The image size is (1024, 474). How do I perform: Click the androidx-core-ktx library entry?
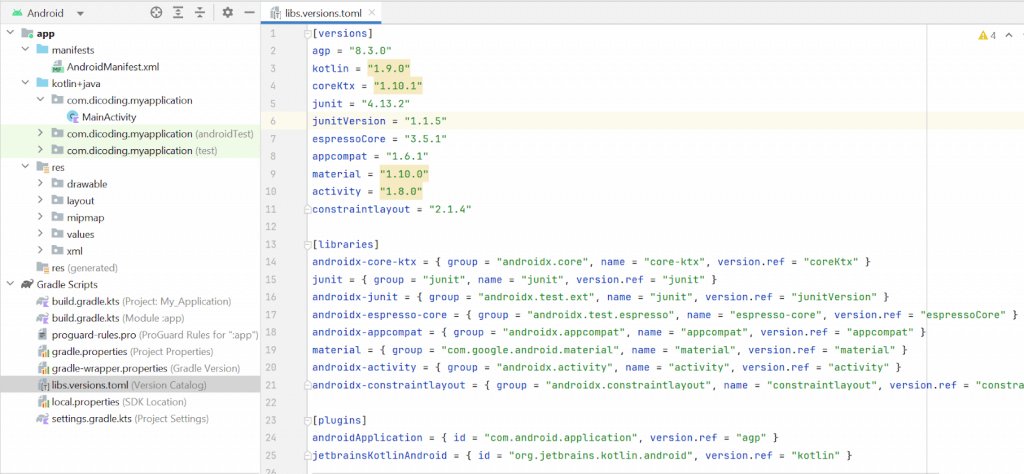[592, 262]
